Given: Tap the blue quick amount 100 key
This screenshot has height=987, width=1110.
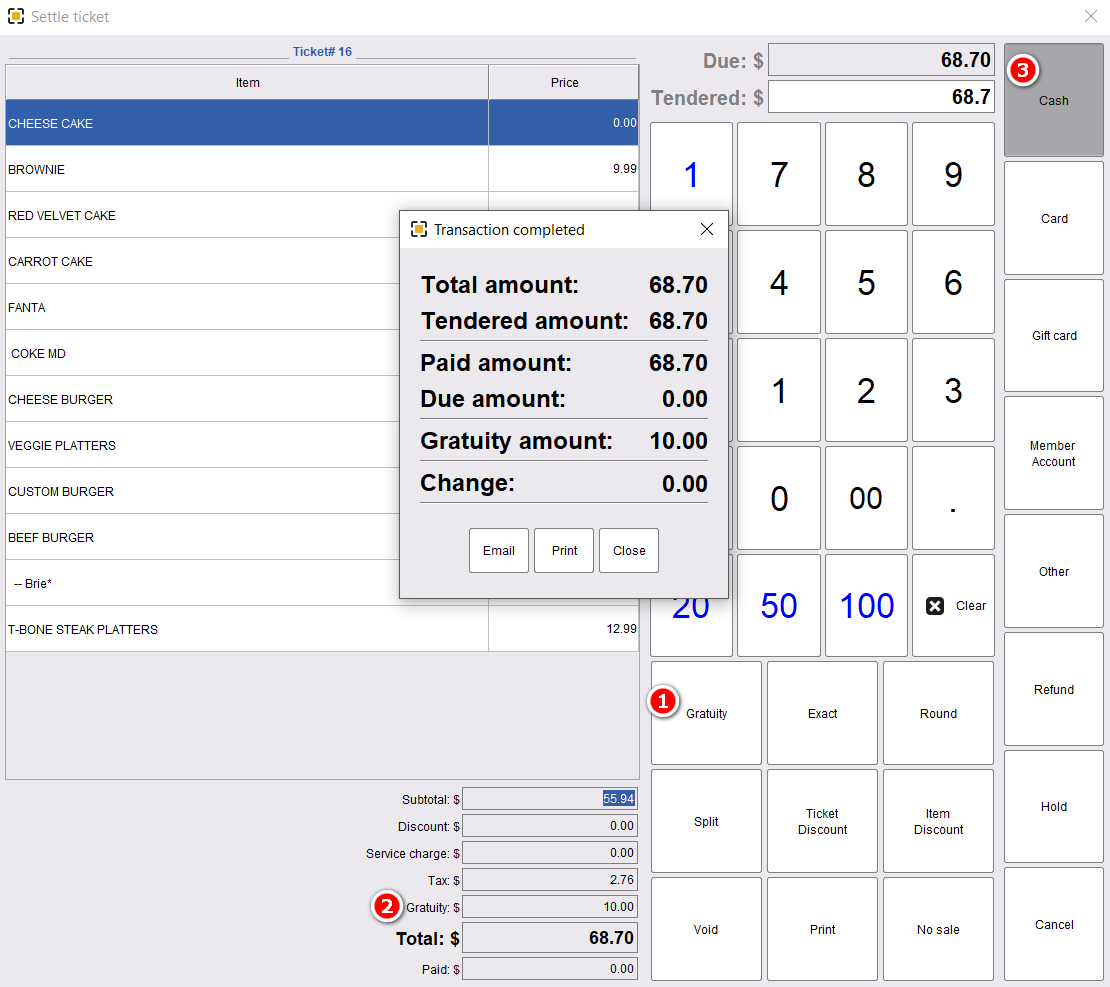Looking at the screenshot, I should tap(866, 605).
